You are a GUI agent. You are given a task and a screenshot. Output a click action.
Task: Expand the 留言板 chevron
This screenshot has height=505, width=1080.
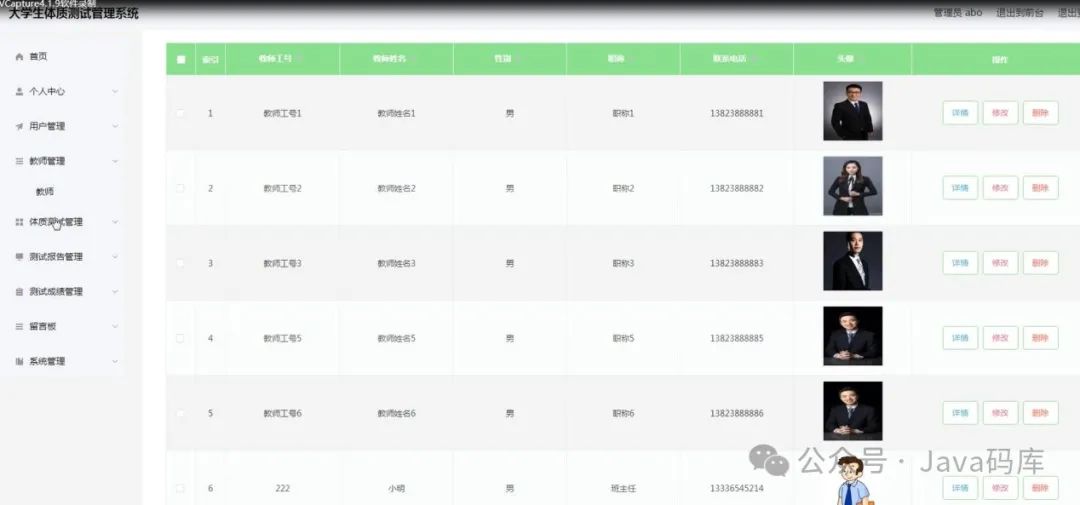tap(115, 327)
